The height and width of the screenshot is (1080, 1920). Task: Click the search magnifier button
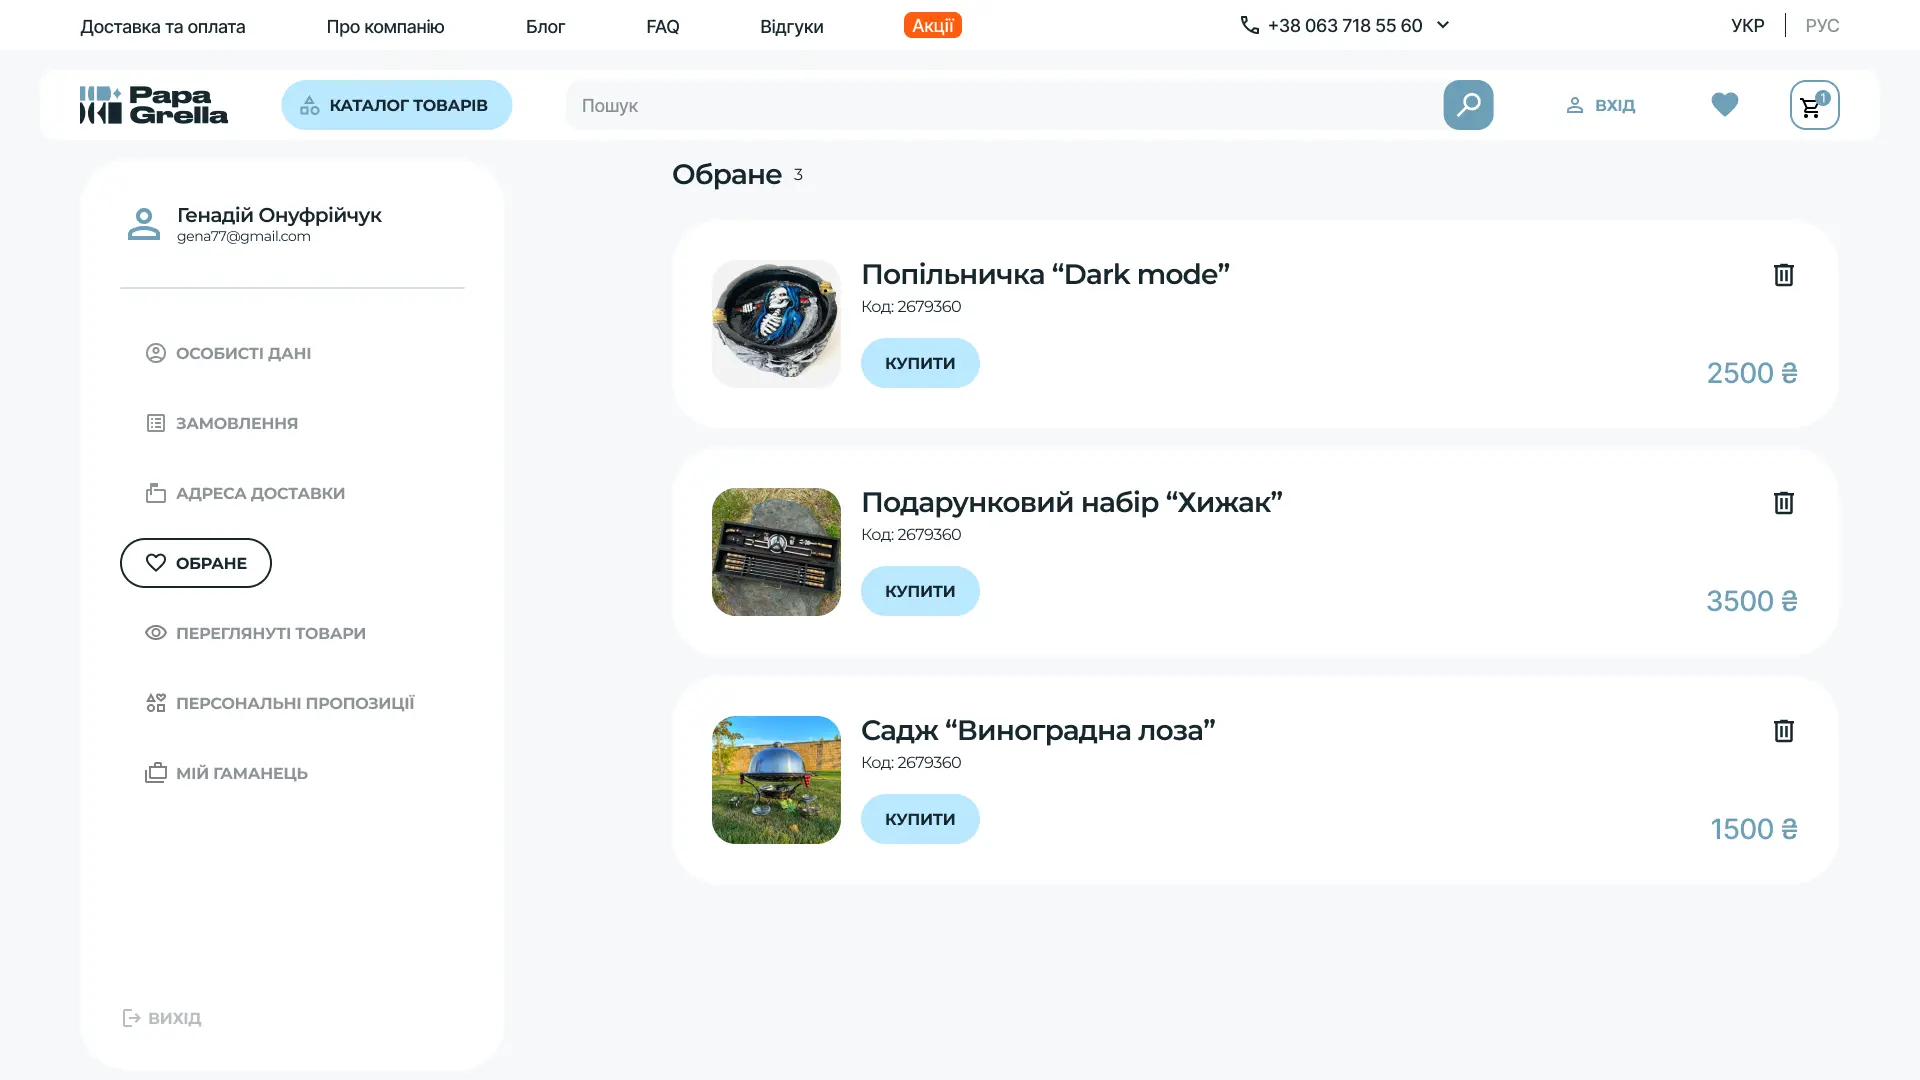click(1467, 105)
